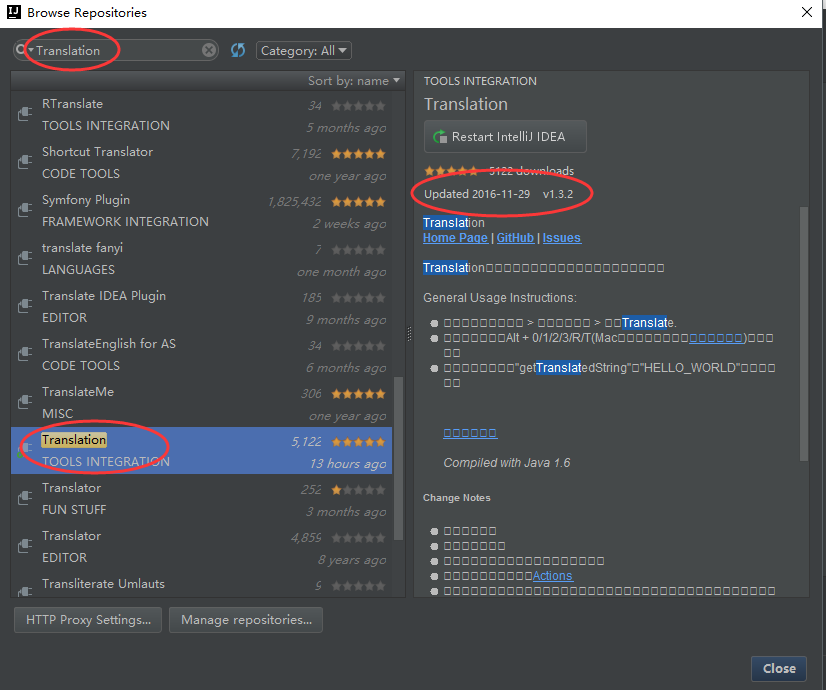Click the splitter handle between panels
The image size is (826, 690).
pos(409,334)
